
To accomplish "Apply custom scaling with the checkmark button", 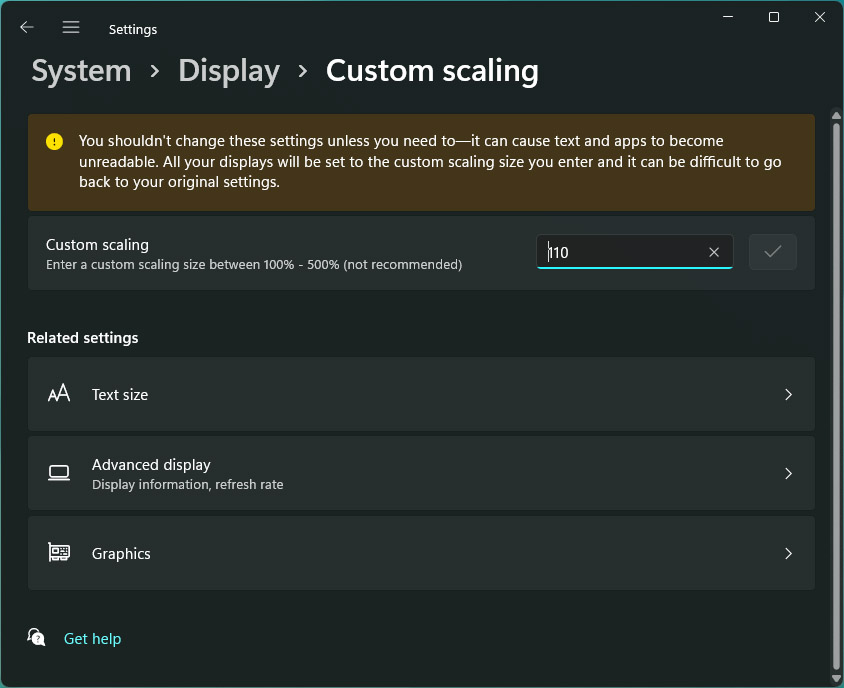I will [x=772, y=252].
